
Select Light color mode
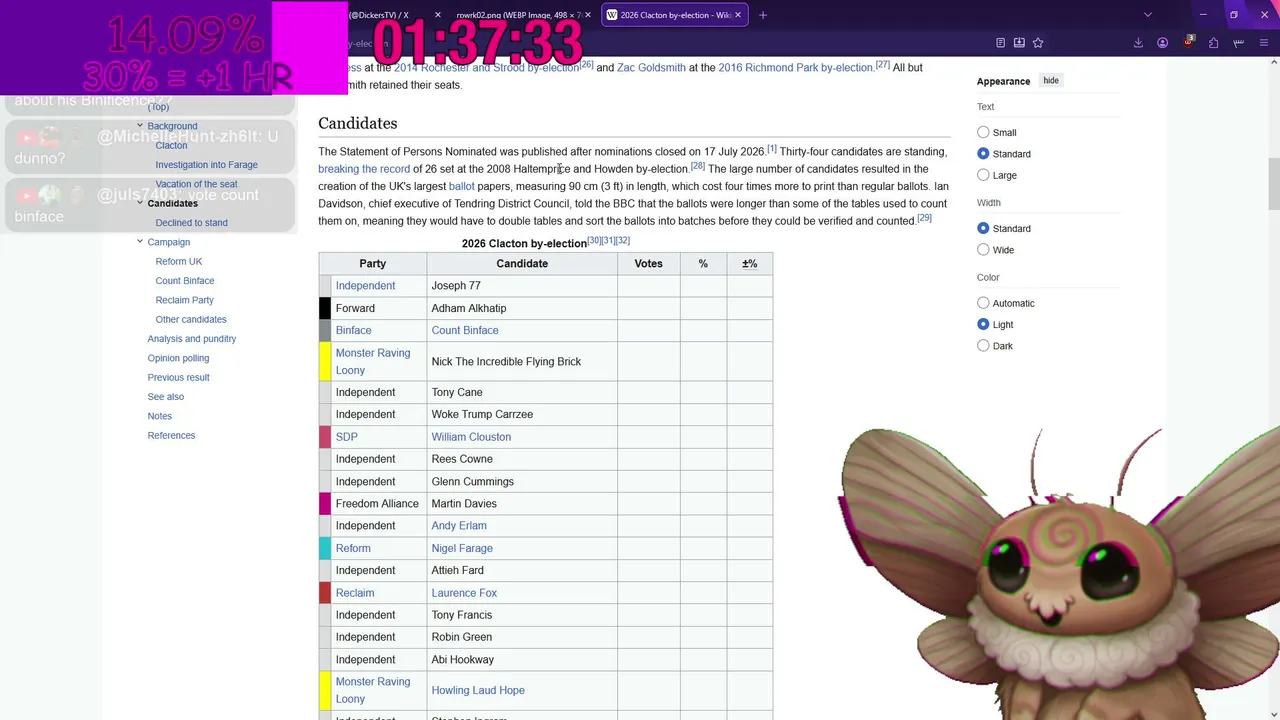(983, 324)
